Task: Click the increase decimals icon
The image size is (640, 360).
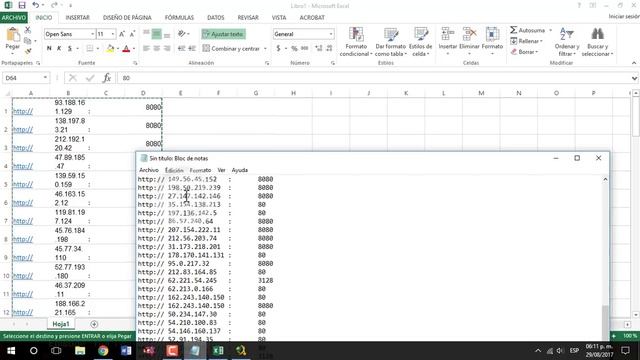Action: tap(319, 48)
